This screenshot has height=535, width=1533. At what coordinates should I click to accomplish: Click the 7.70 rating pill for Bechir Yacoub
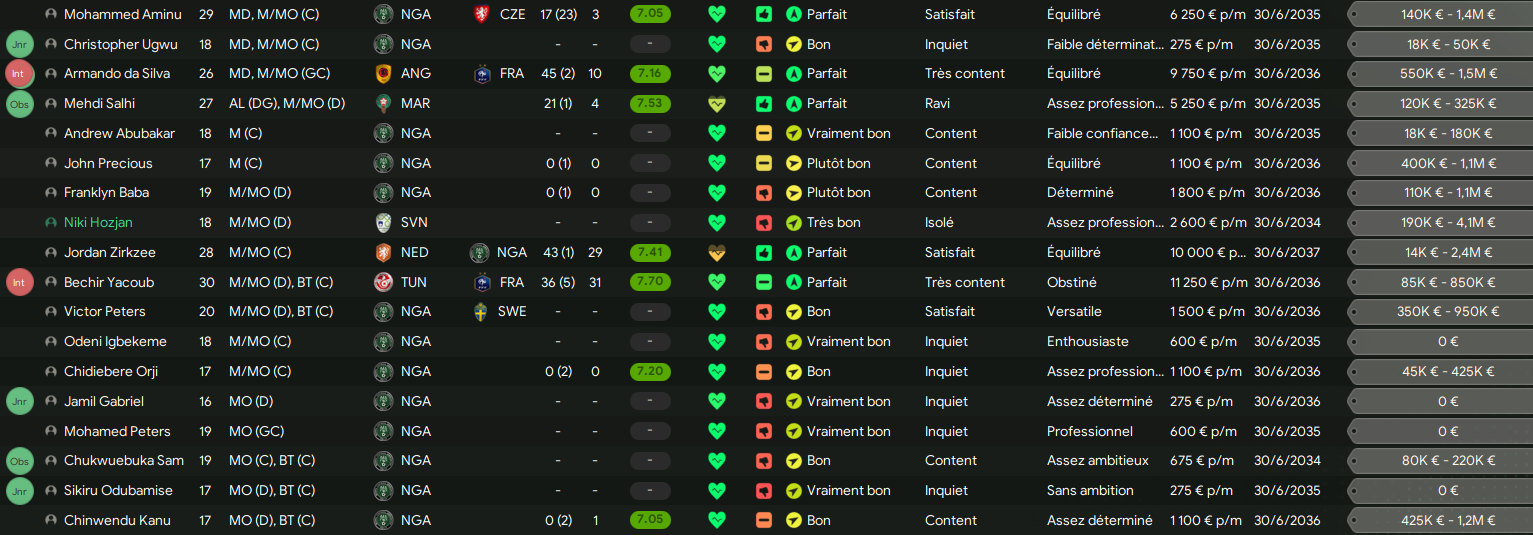pos(650,282)
